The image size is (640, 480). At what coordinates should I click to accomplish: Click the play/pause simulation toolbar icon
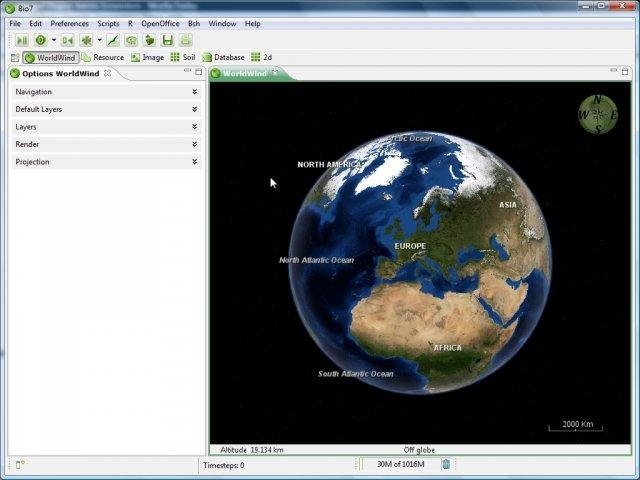22,40
